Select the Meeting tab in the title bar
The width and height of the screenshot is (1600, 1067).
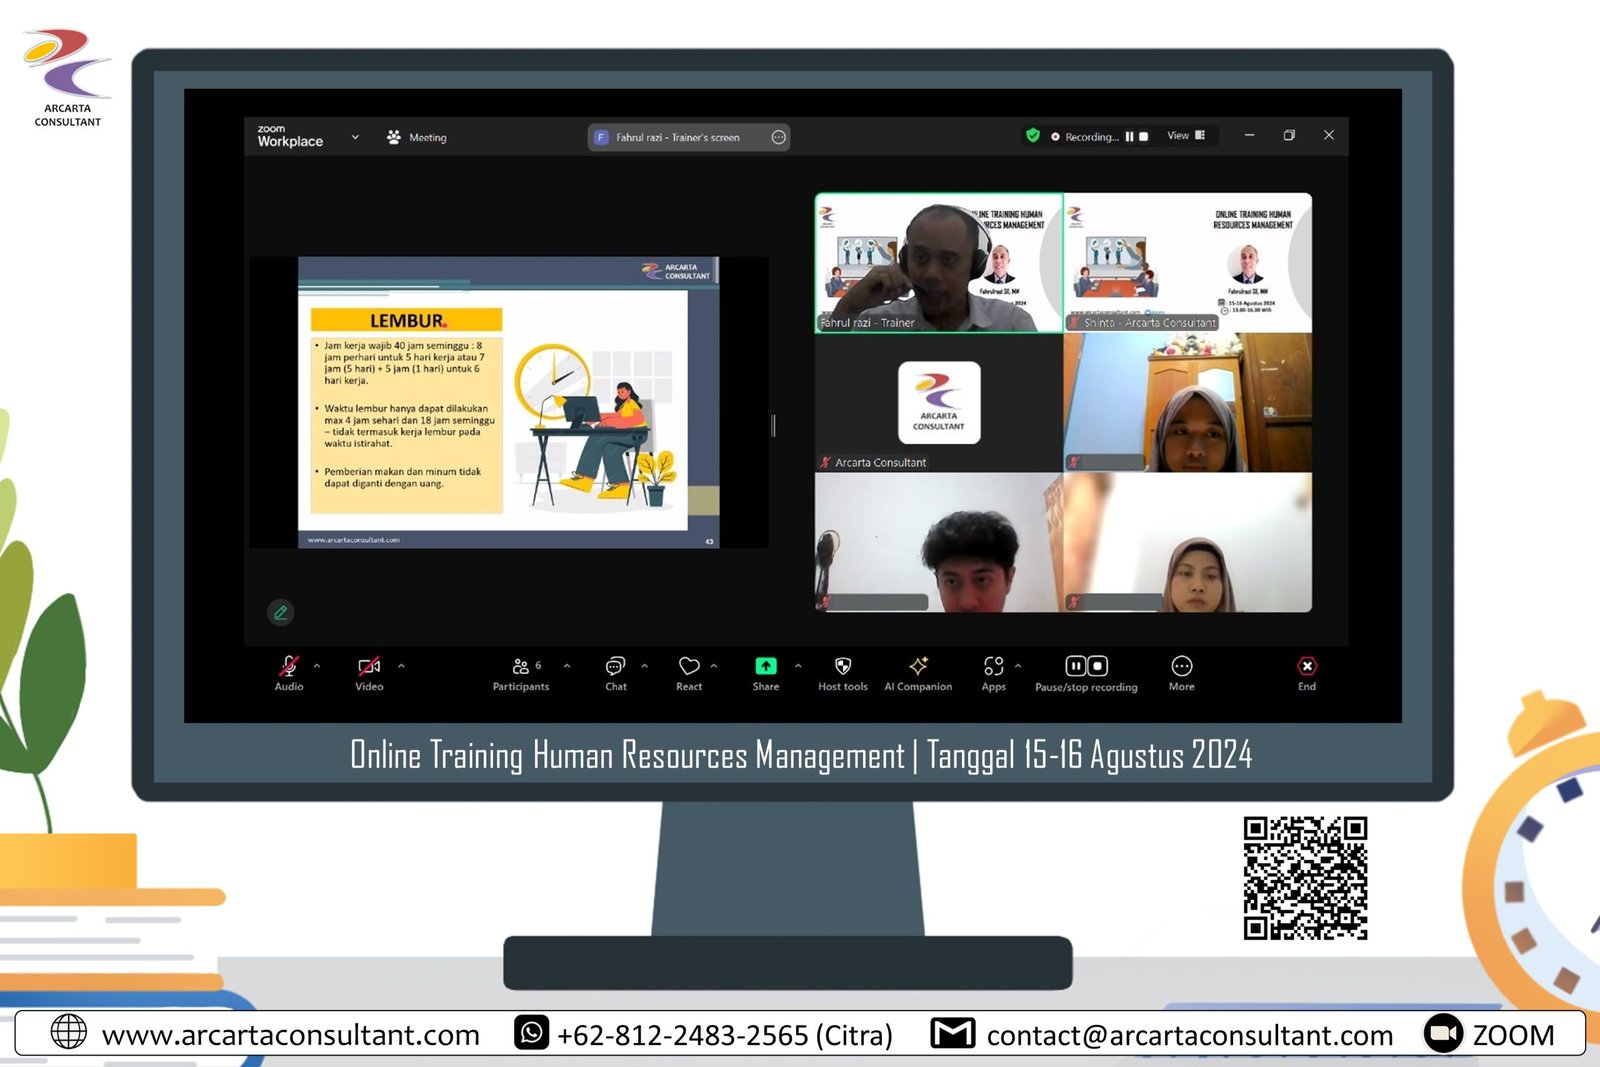418,138
